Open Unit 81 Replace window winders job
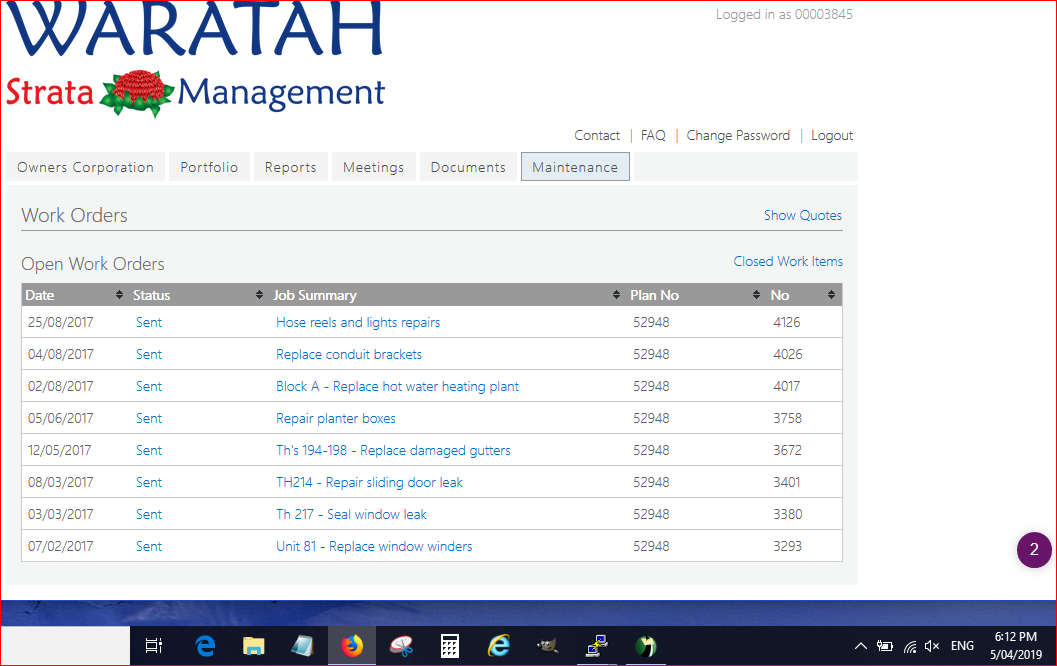The height and width of the screenshot is (666, 1057). pyautogui.click(x=374, y=547)
